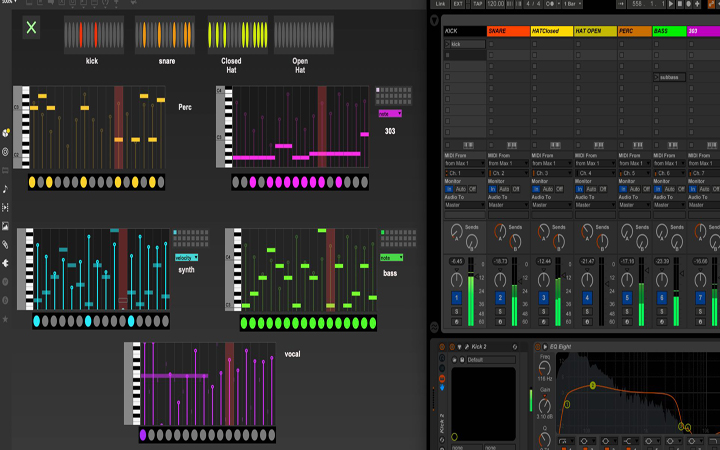This screenshot has width=720, height=450.
Task: Click the EQ Eight Freq knob
Action: tap(545, 368)
